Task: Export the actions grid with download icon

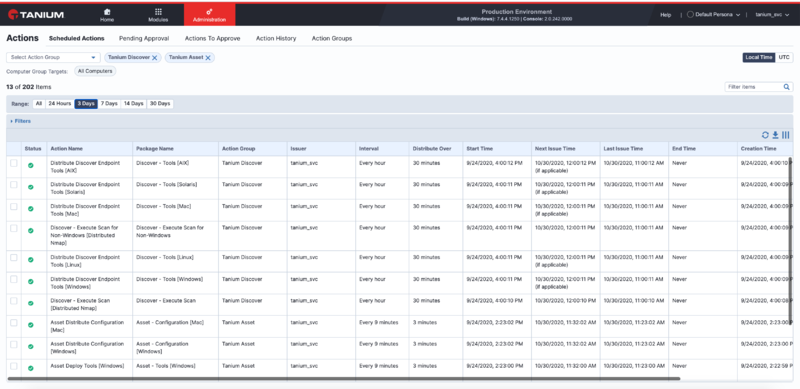Action: (x=775, y=135)
